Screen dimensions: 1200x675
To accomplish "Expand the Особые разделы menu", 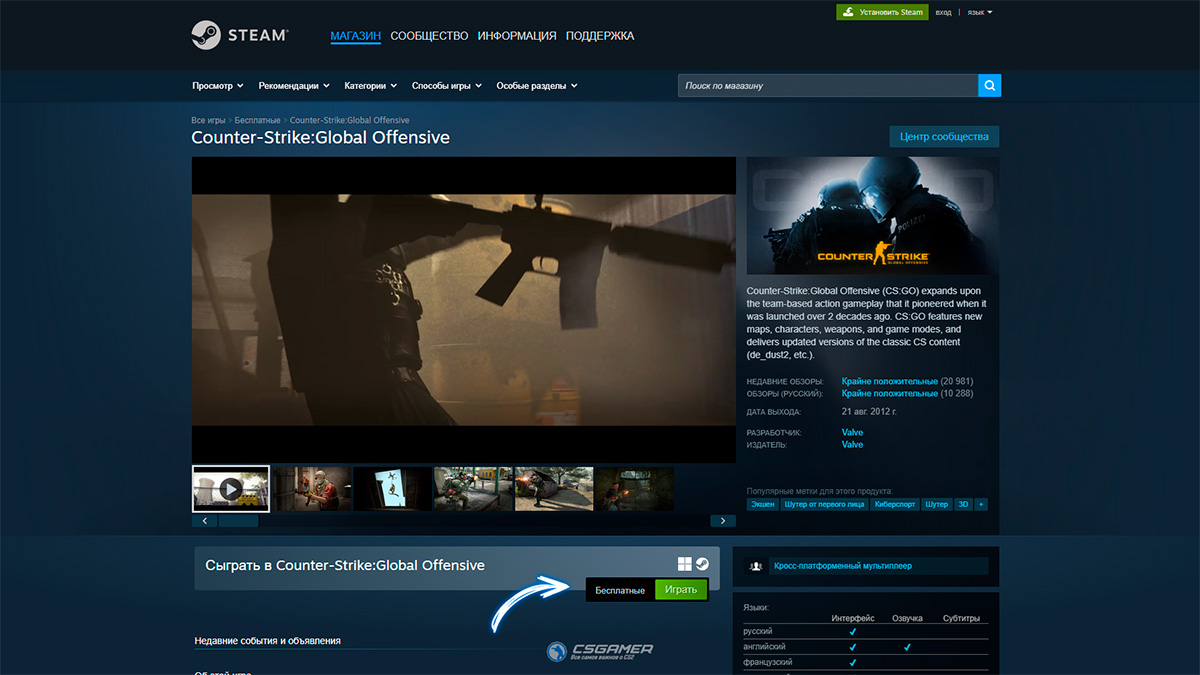I will [x=537, y=86].
